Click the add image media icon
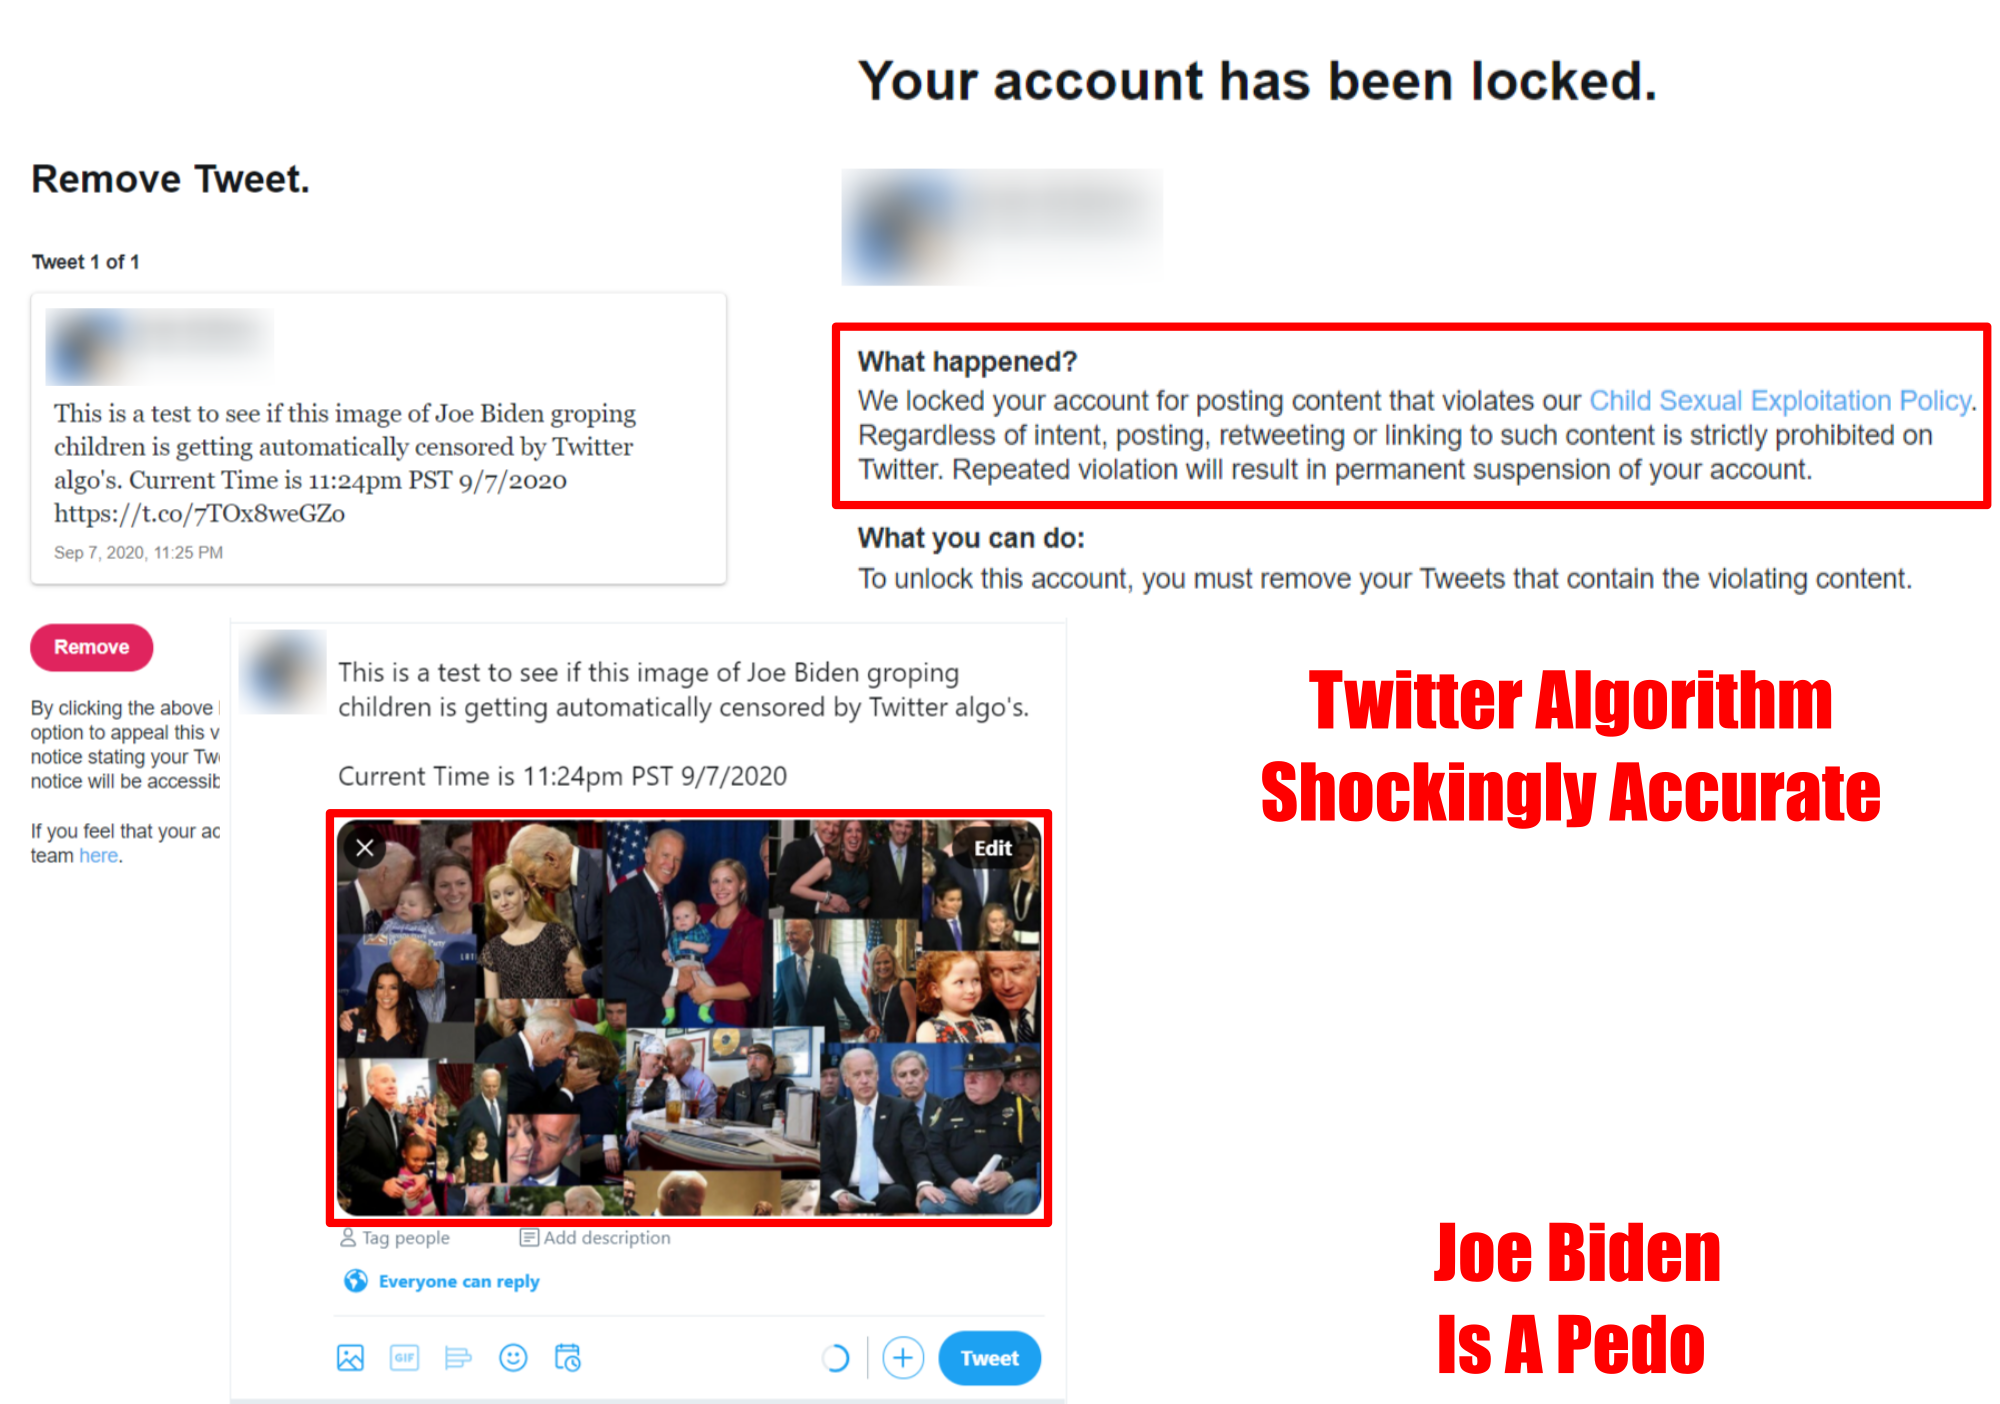 pyautogui.click(x=350, y=1358)
